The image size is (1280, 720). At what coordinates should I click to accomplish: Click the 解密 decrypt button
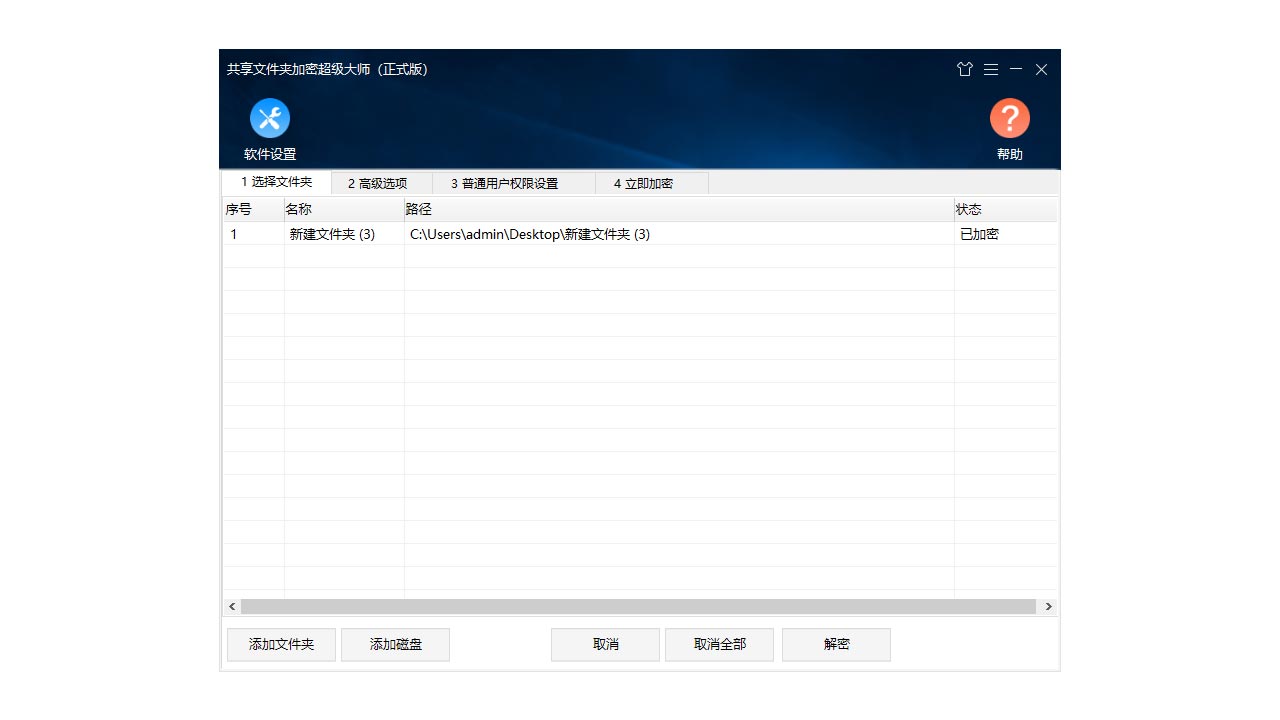tap(836, 644)
